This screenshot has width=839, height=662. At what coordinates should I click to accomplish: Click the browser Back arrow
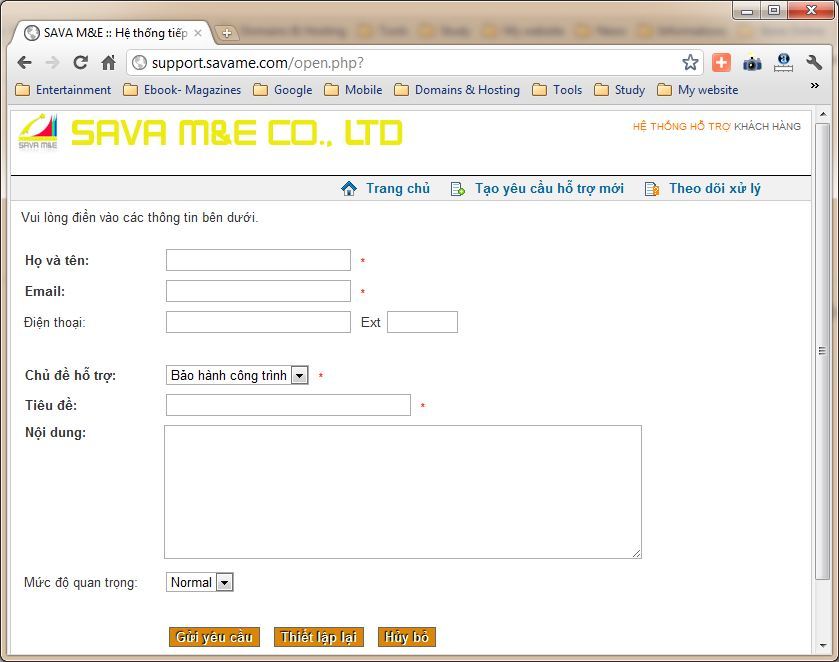tap(25, 63)
